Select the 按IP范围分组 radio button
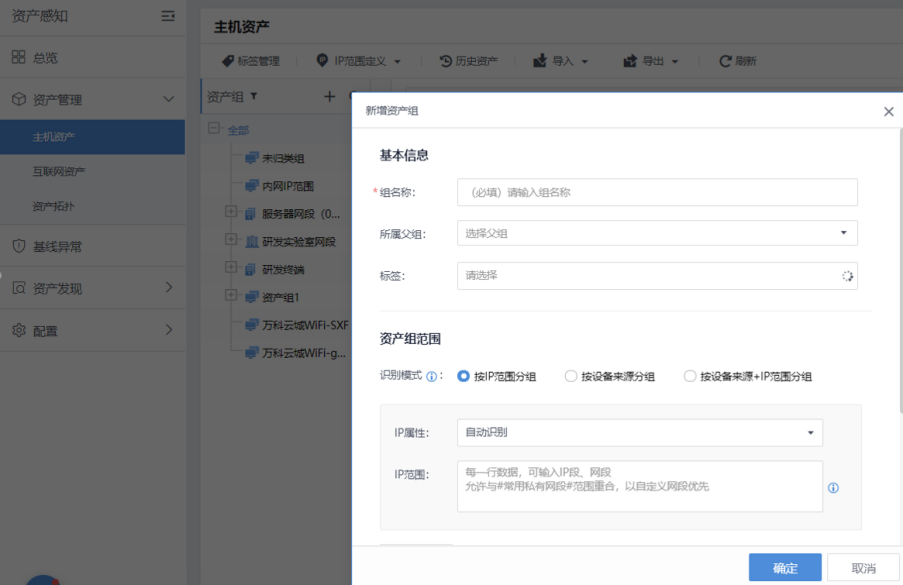 point(463,377)
